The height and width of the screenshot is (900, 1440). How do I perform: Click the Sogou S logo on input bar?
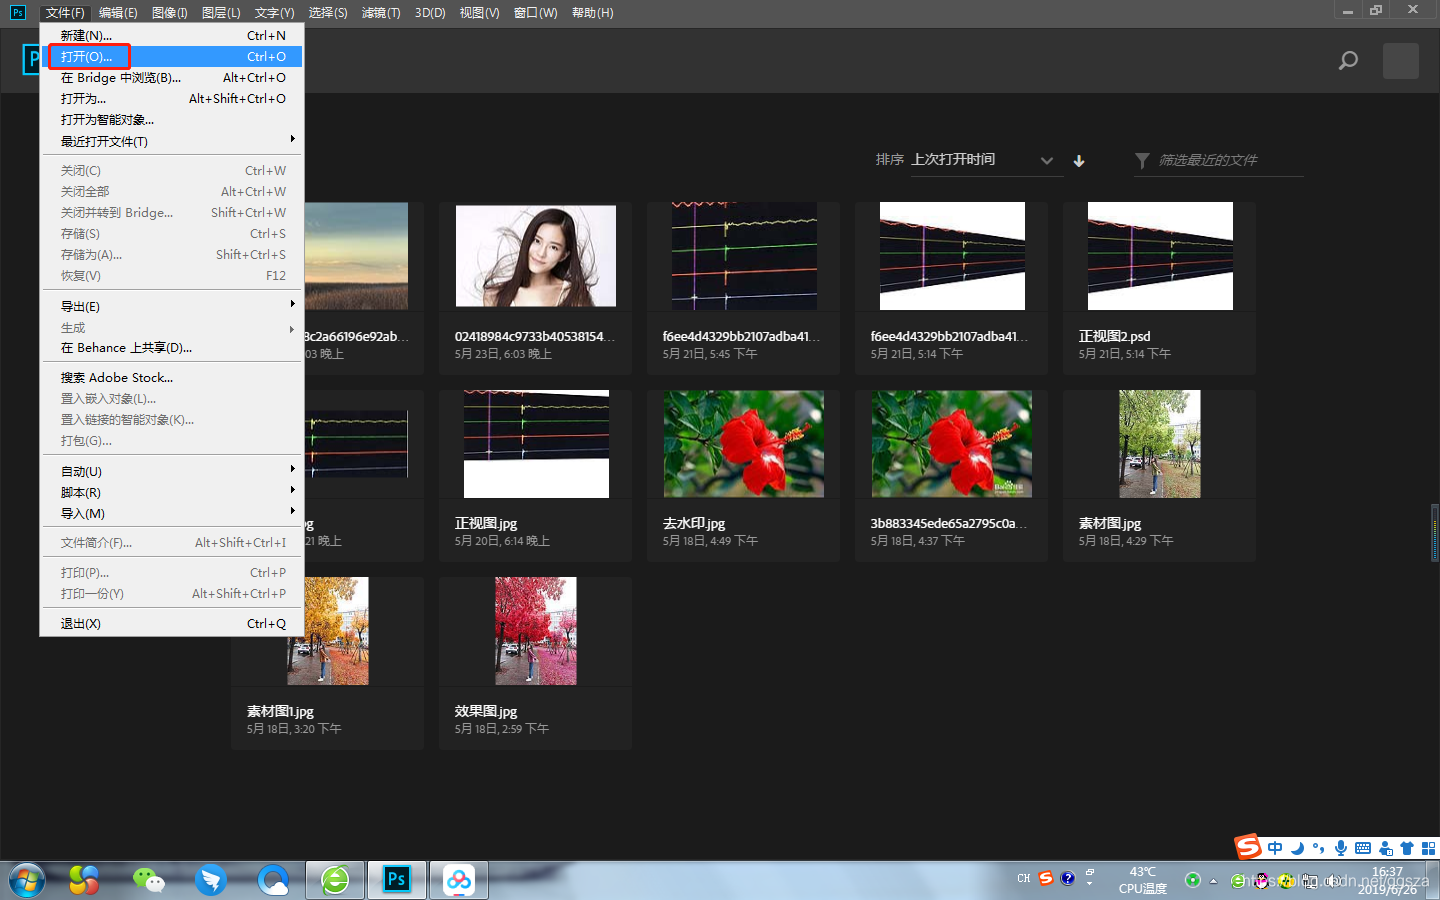point(1248,847)
